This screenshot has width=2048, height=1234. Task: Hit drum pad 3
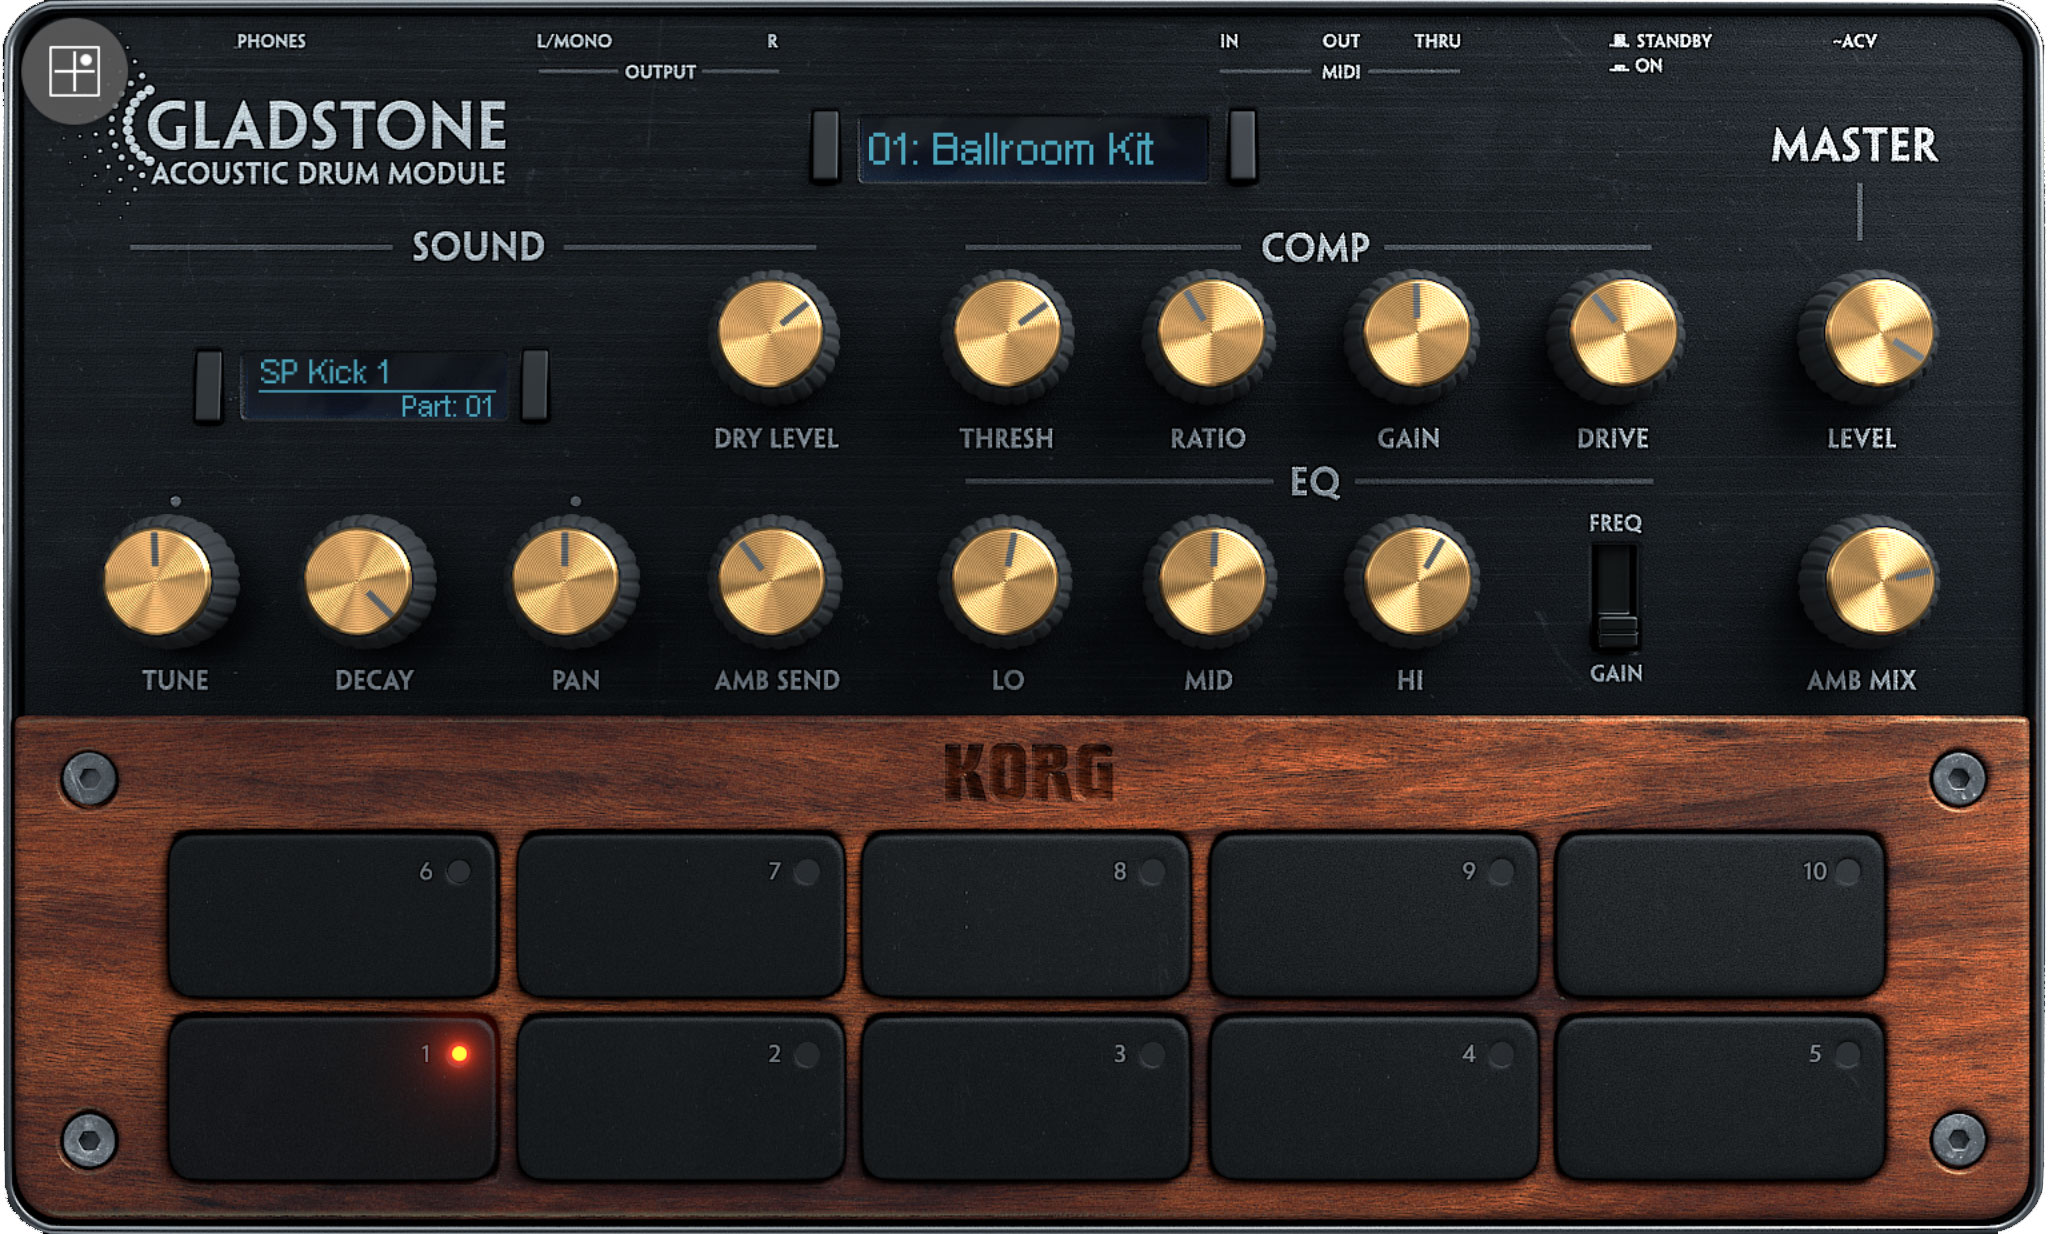click(1026, 1097)
